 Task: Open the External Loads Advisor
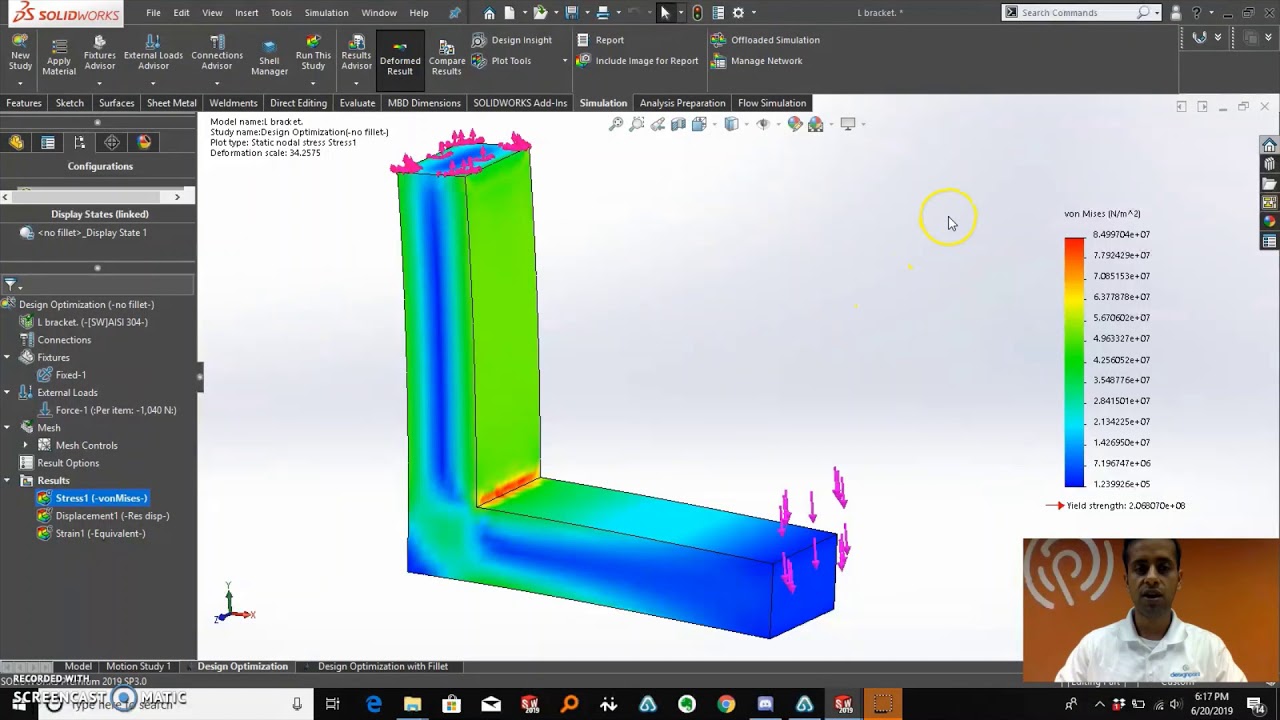(153, 54)
